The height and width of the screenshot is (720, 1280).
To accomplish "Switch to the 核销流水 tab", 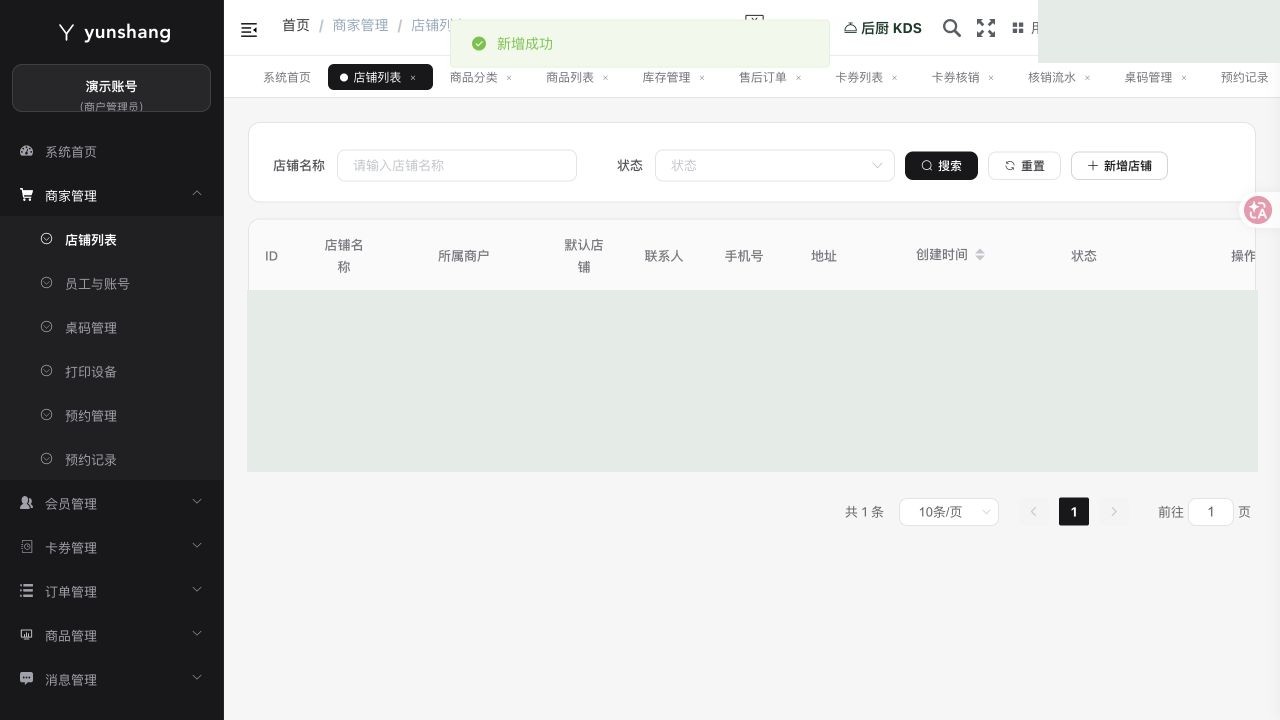I will tap(1052, 77).
